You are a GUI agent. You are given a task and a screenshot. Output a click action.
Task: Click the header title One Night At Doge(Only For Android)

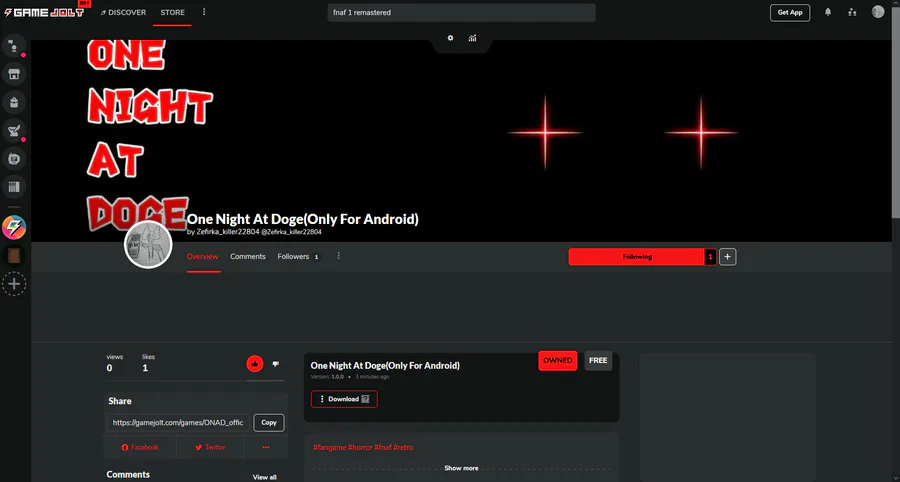[x=302, y=219]
